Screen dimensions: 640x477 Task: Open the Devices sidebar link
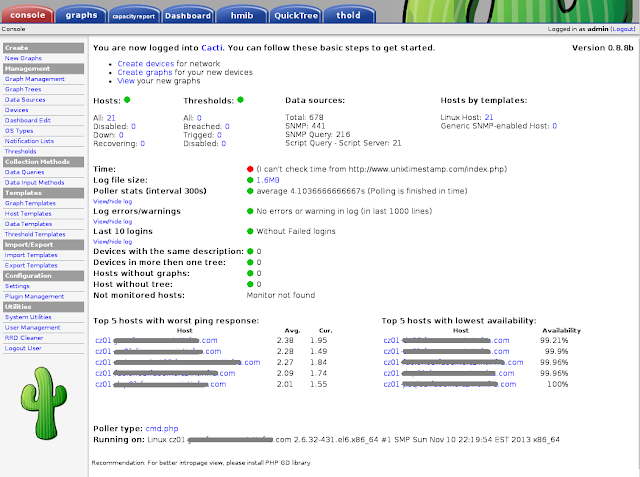pyautogui.click(x=16, y=110)
